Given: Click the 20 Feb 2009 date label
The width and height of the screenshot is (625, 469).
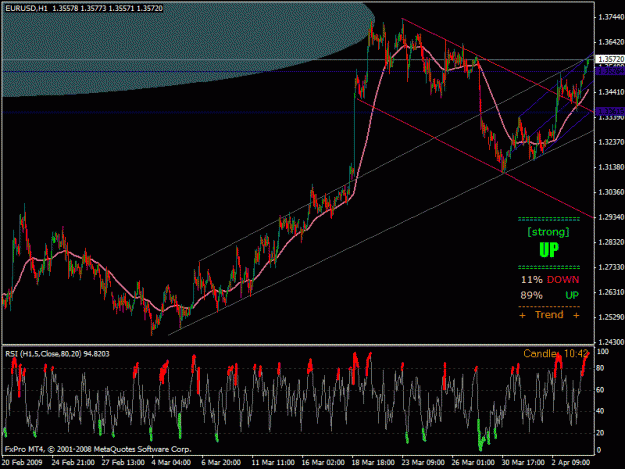Looking at the screenshot, I should pos(22,463).
